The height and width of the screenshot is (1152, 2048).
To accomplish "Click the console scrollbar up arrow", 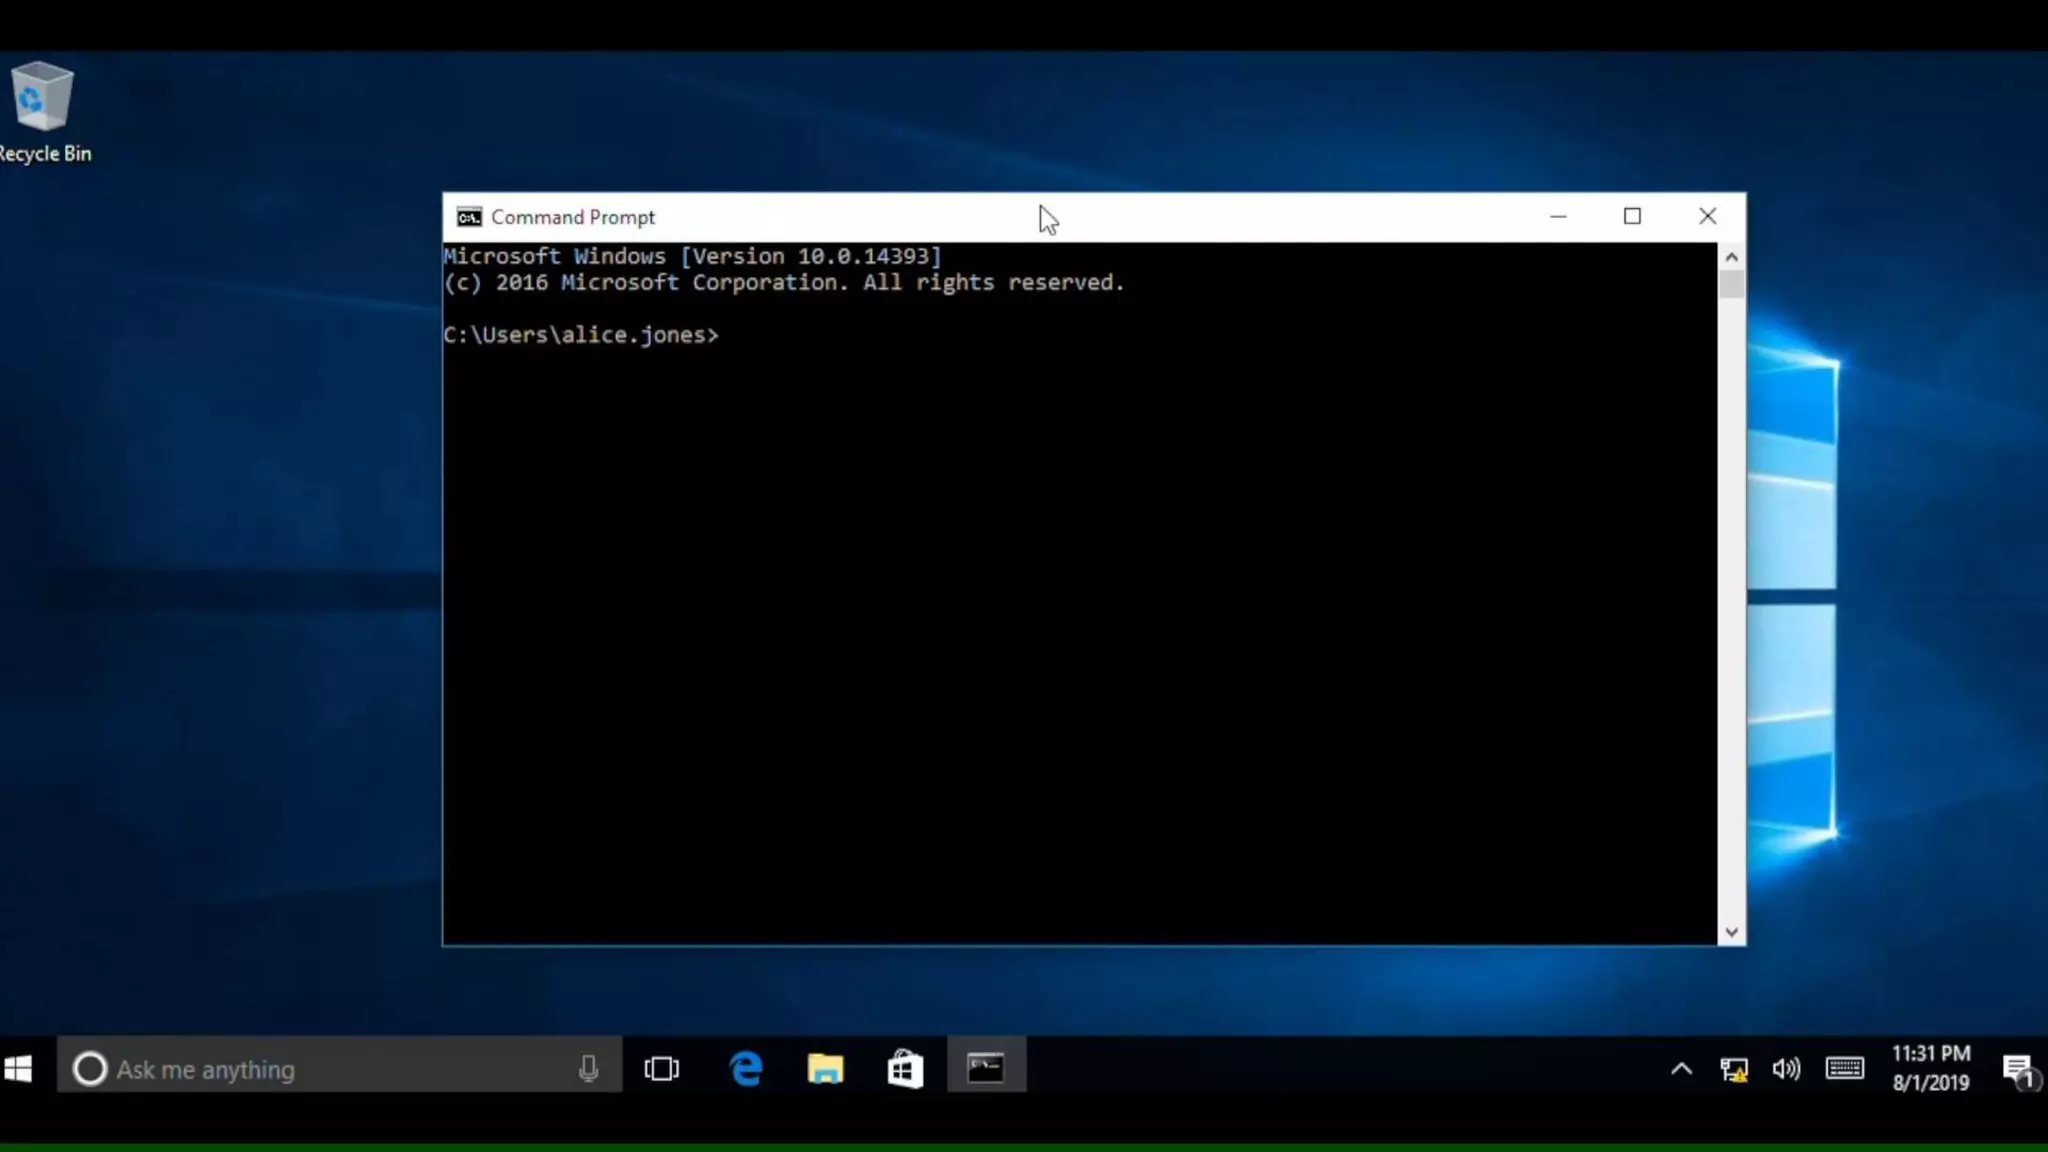I will point(1732,257).
